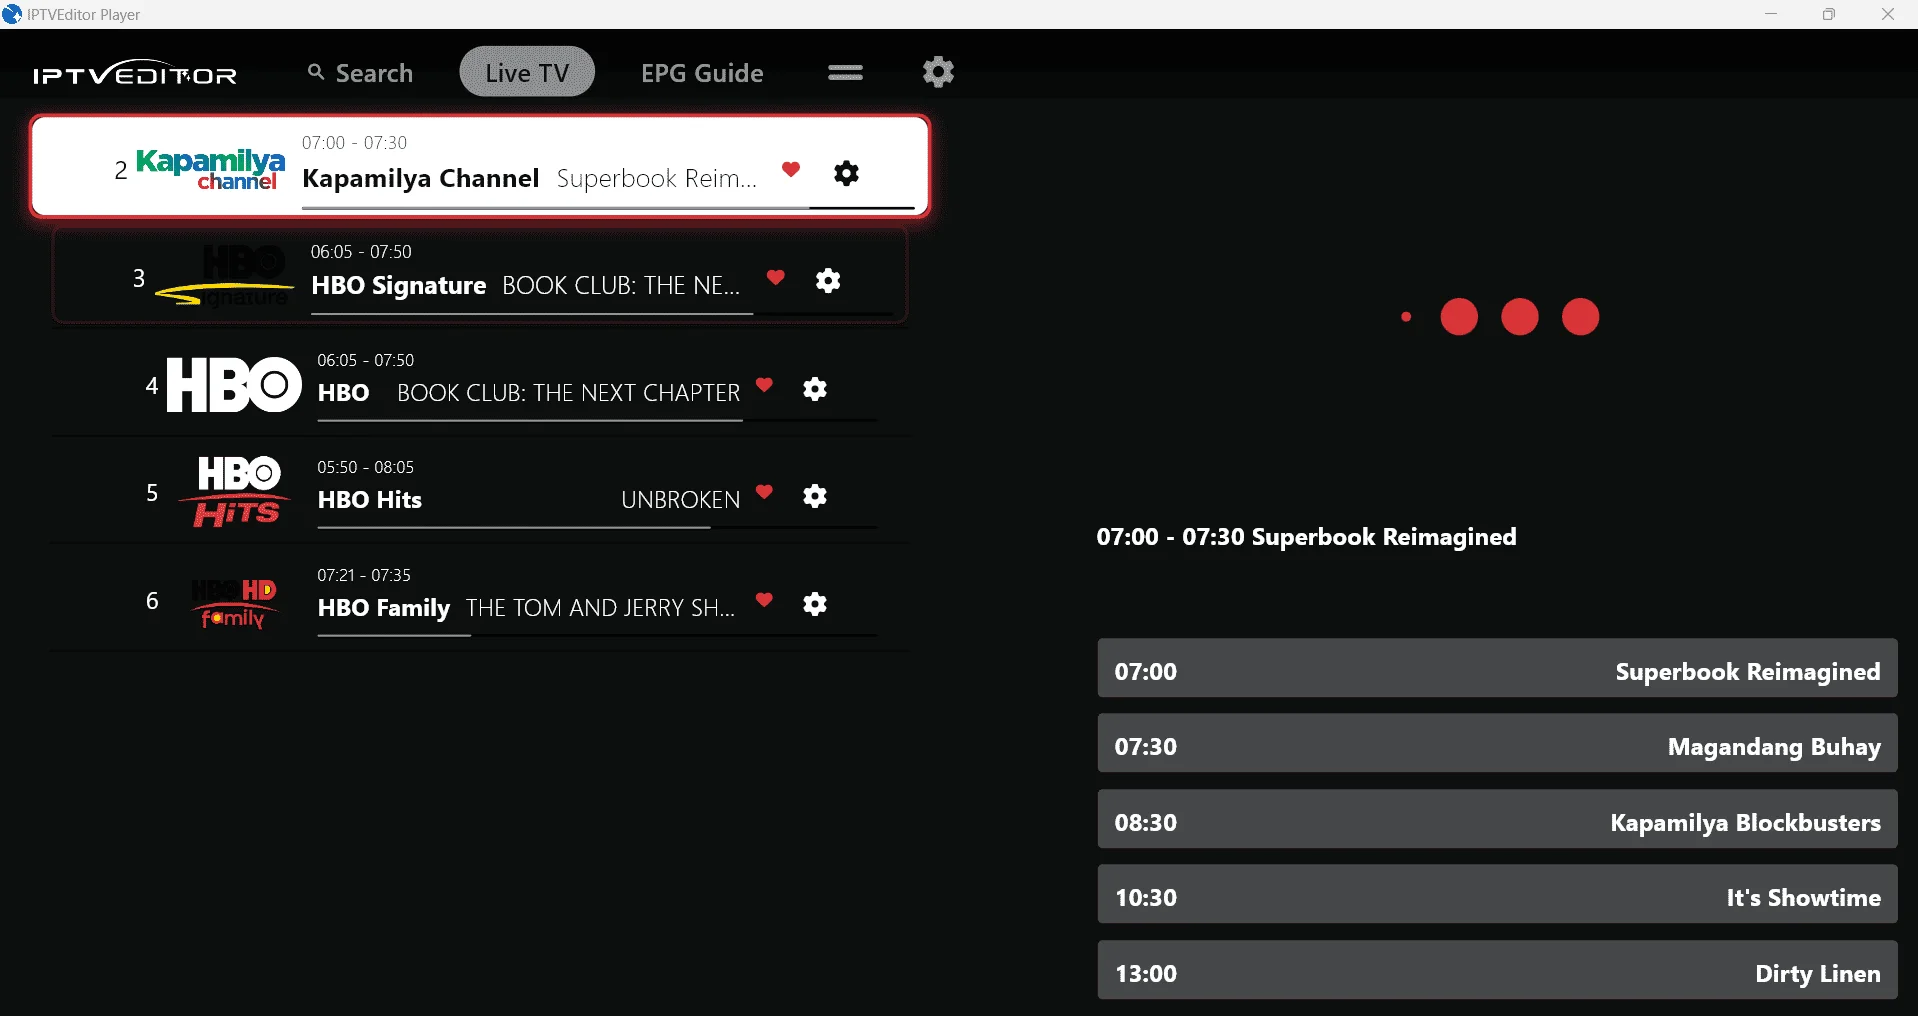This screenshot has width=1918, height=1016.
Task: Click the UNBROKEN program title
Action: (x=681, y=500)
